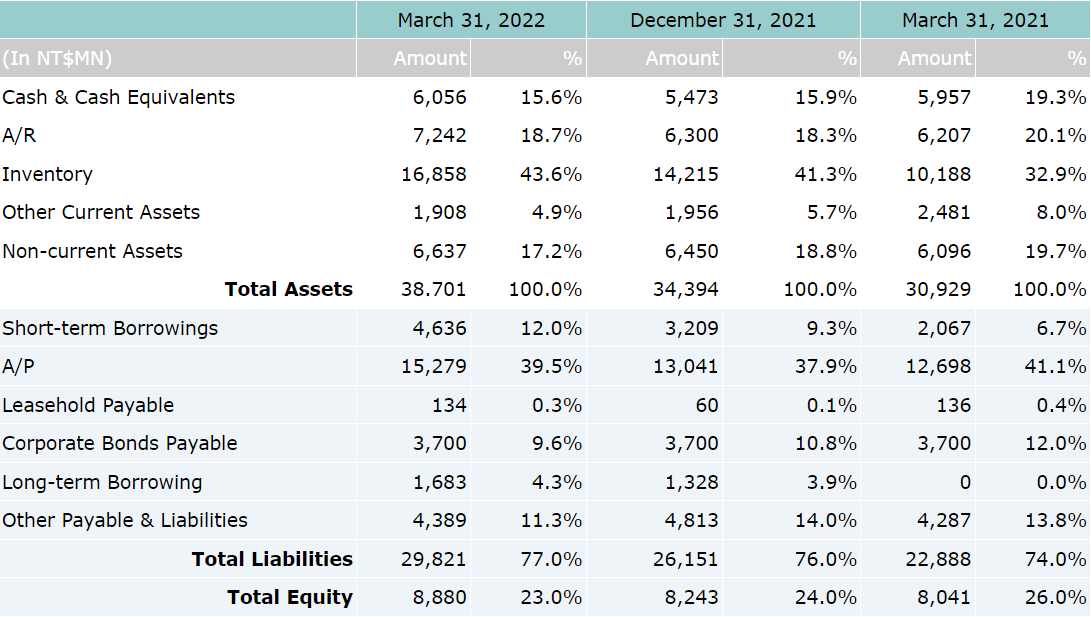Image resolution: width=1091 pixels, height=617 pixels.
Task: Click the Short-term Borrowings row label
Action: (110, 328)
